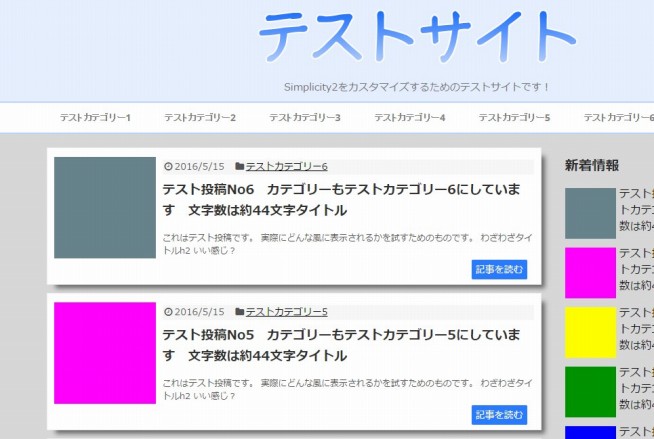Image resolution: width=654 pixels, height=439 pixels.
Task: Open テストカテゴリー1 in the navigation menu
Action: pyautogui.click(x=95, y=118)
